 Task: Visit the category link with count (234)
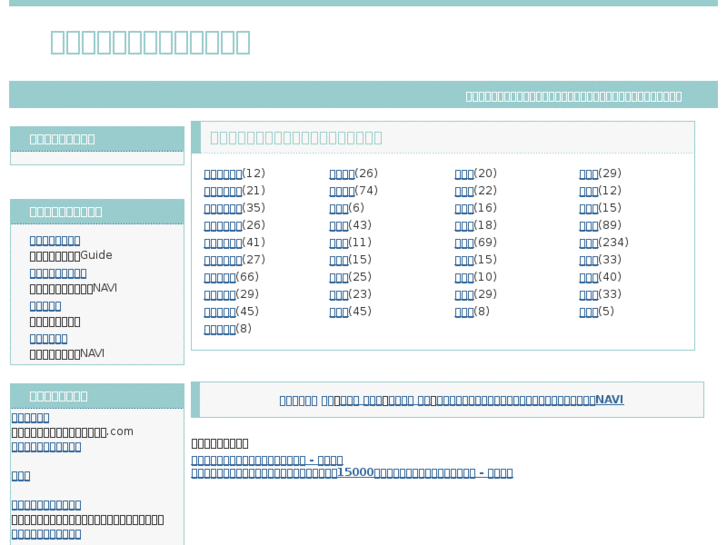[x=588, y=243]
